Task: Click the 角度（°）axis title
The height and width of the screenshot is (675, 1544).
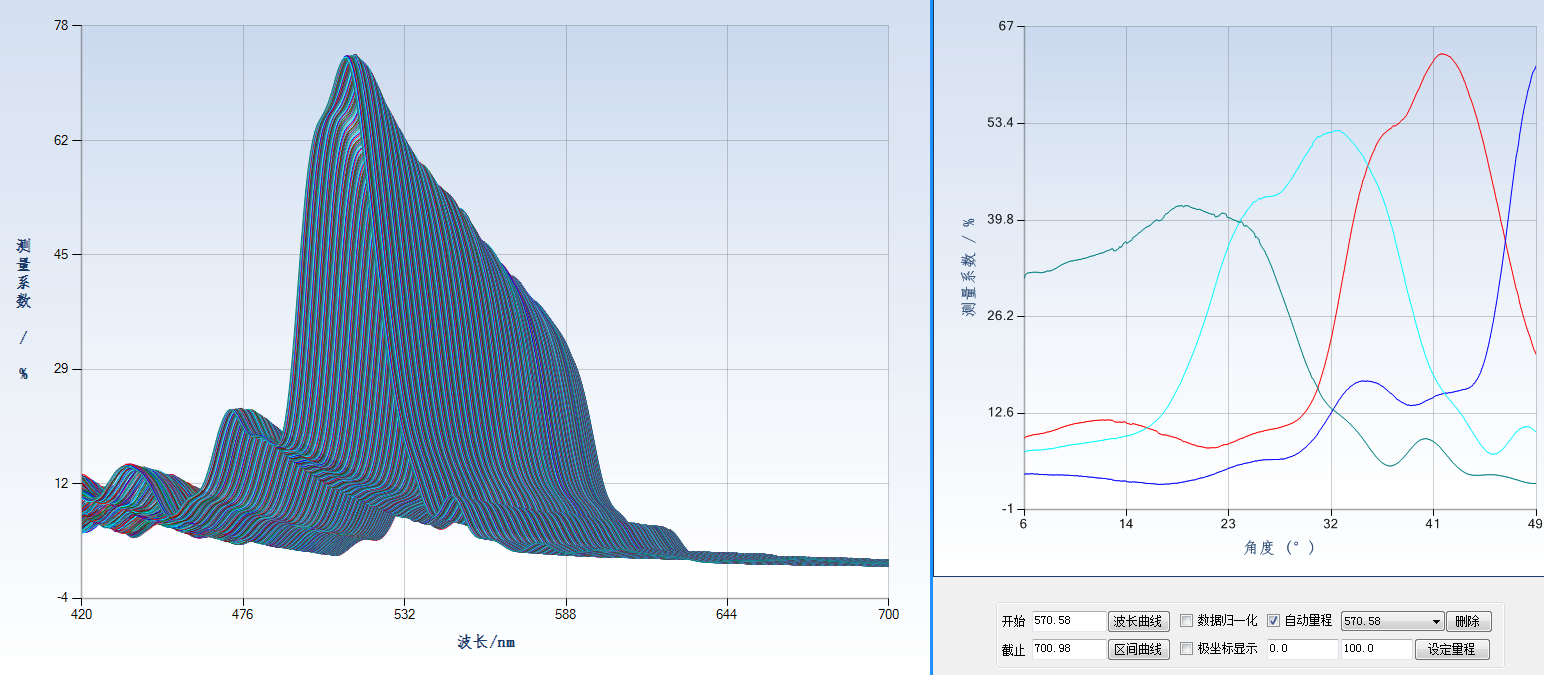Action: 1279,548
